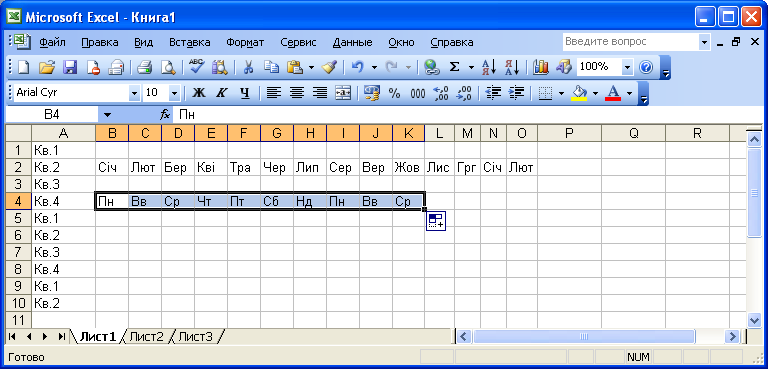Switch to the Лист2 sheet tab
This screenshot has width=768, height=369.
click(x=146, y=337)
